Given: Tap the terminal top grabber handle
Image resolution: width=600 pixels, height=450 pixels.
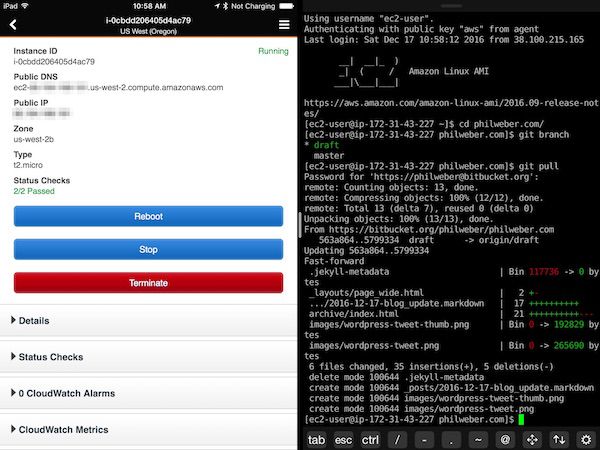Looking at the screenshot, I should (x=452, y=6).
